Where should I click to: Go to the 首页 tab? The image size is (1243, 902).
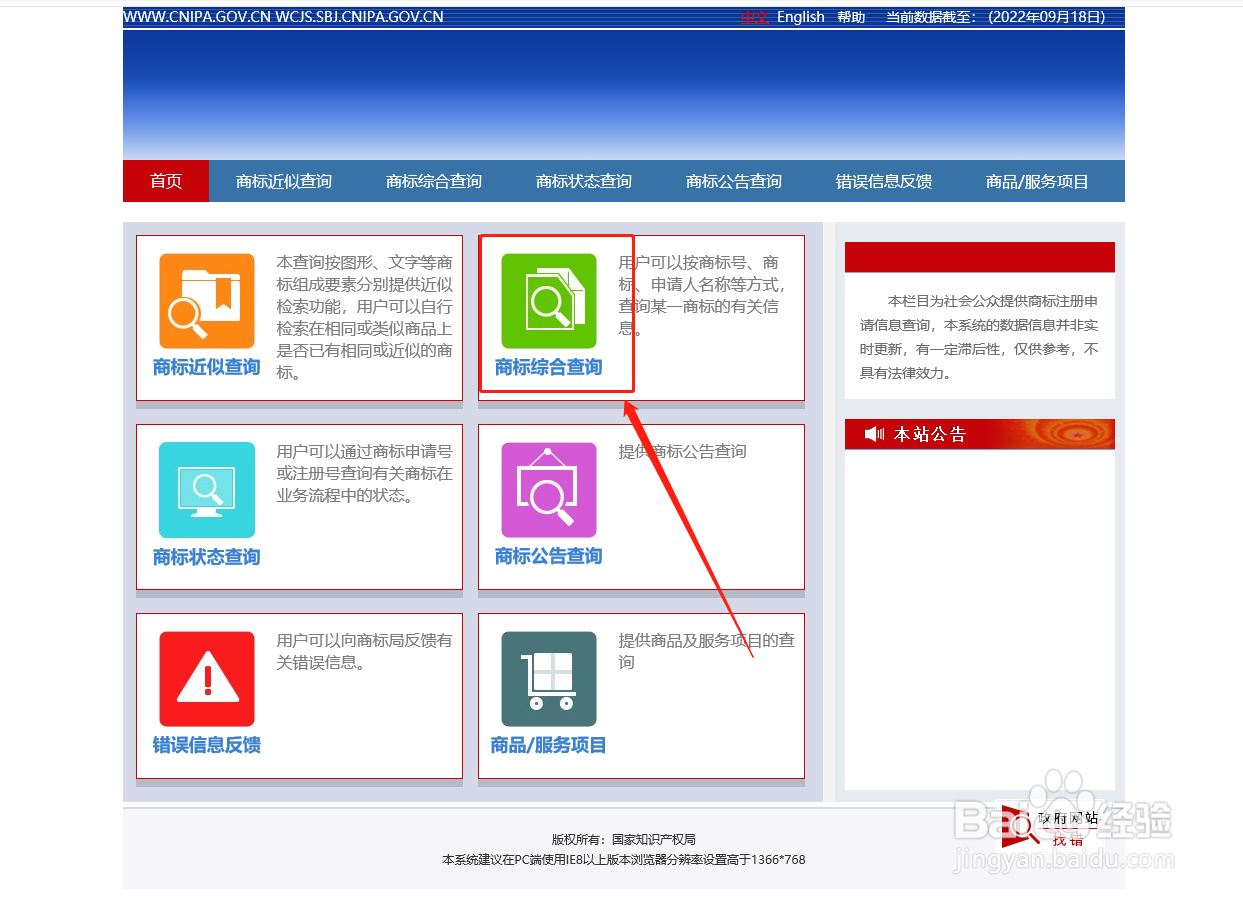point(166,181)
